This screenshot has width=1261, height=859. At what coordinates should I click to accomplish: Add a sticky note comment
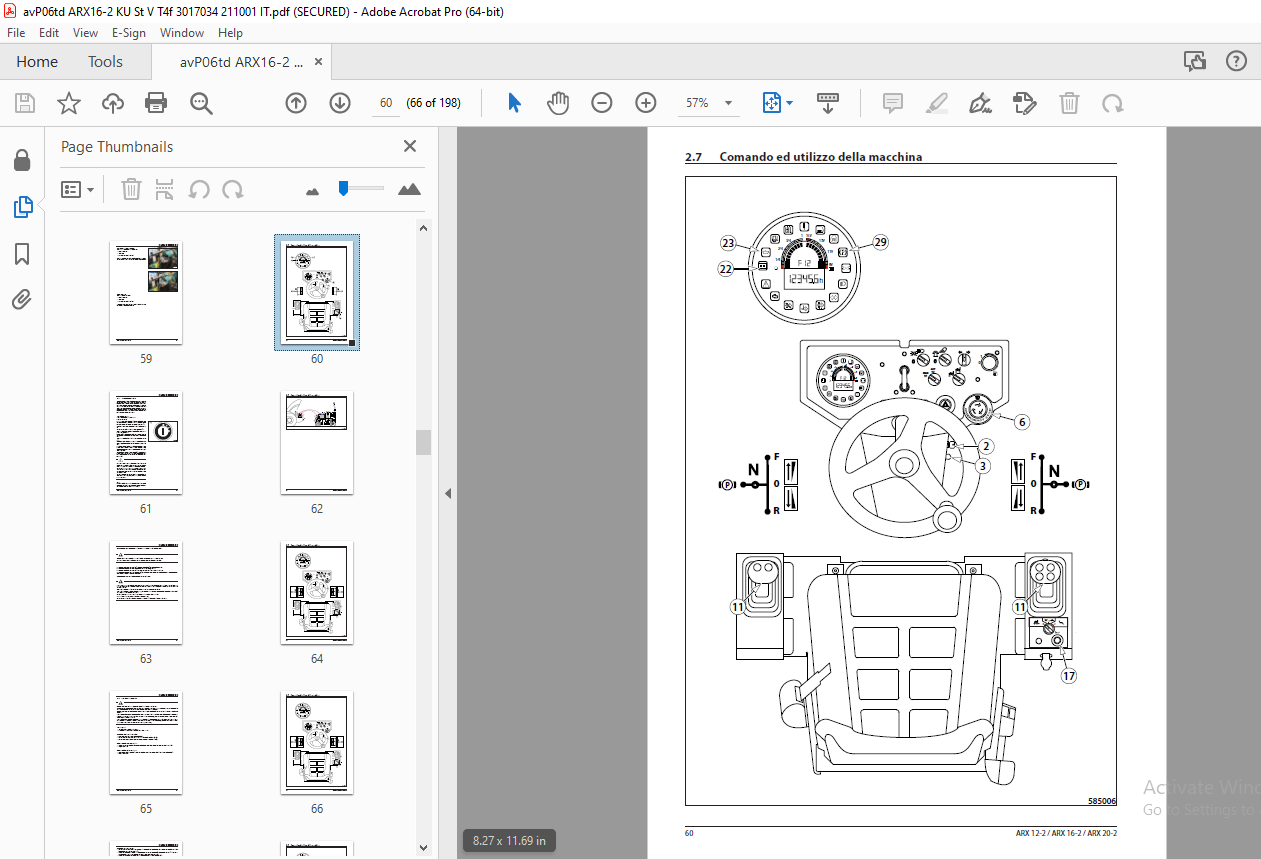tap(893, 103)
